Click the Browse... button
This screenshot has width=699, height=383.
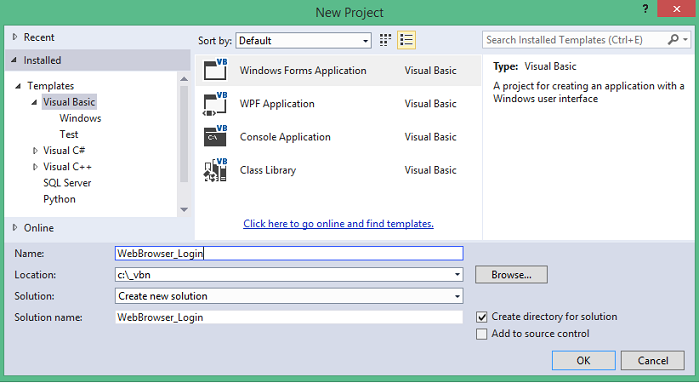pos(511,275)
